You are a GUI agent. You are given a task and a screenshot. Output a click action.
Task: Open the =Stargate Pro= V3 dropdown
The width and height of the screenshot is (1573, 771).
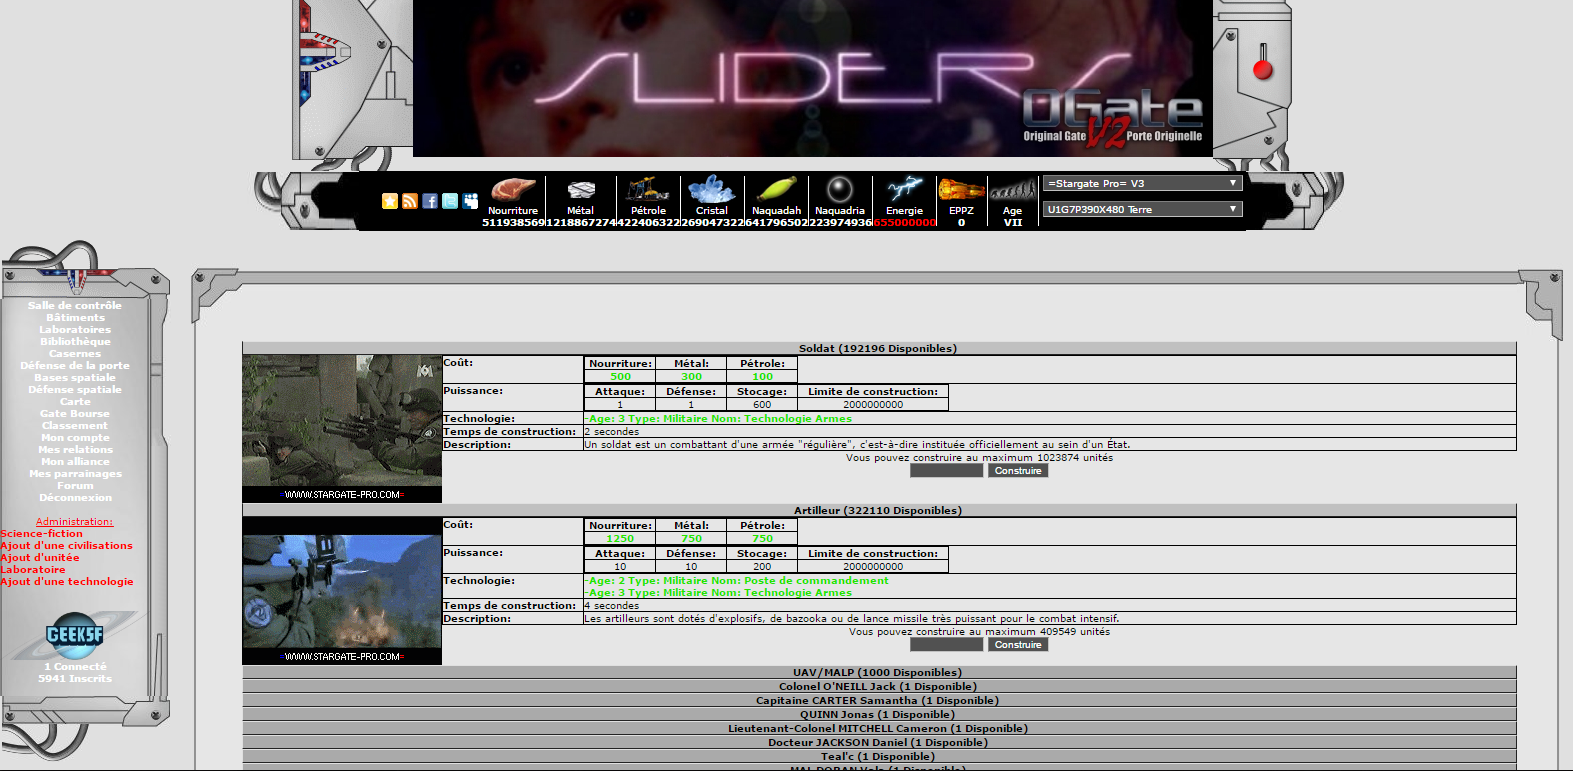(1142, 183)
